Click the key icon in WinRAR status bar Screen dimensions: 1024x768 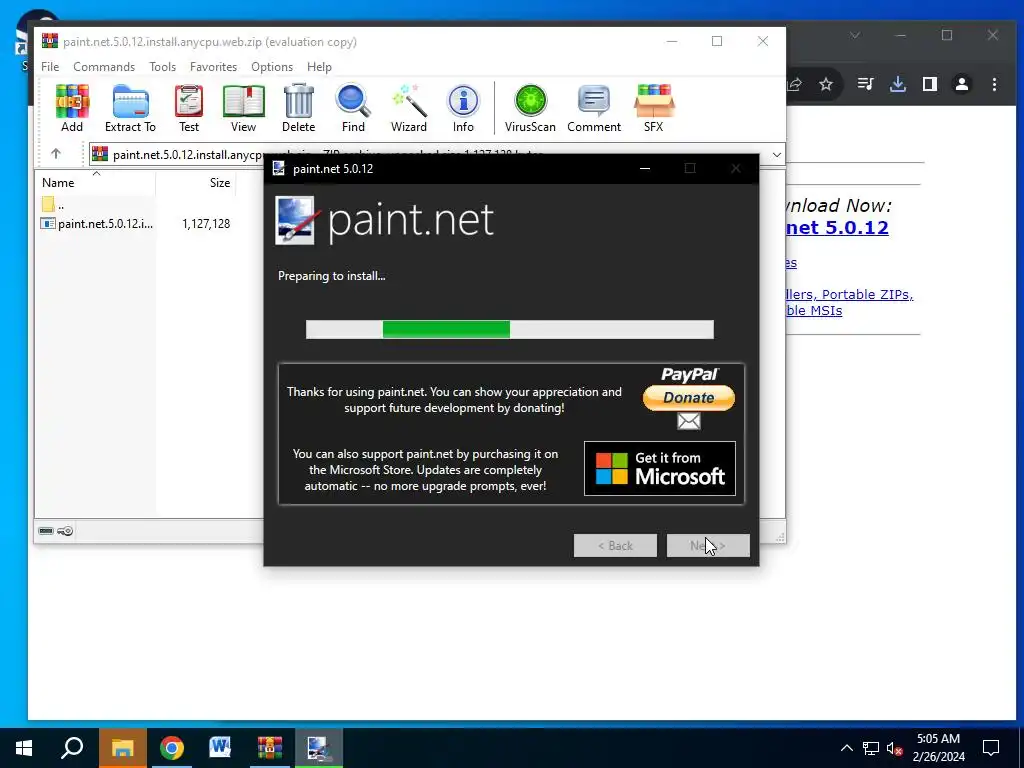[65, 531]
